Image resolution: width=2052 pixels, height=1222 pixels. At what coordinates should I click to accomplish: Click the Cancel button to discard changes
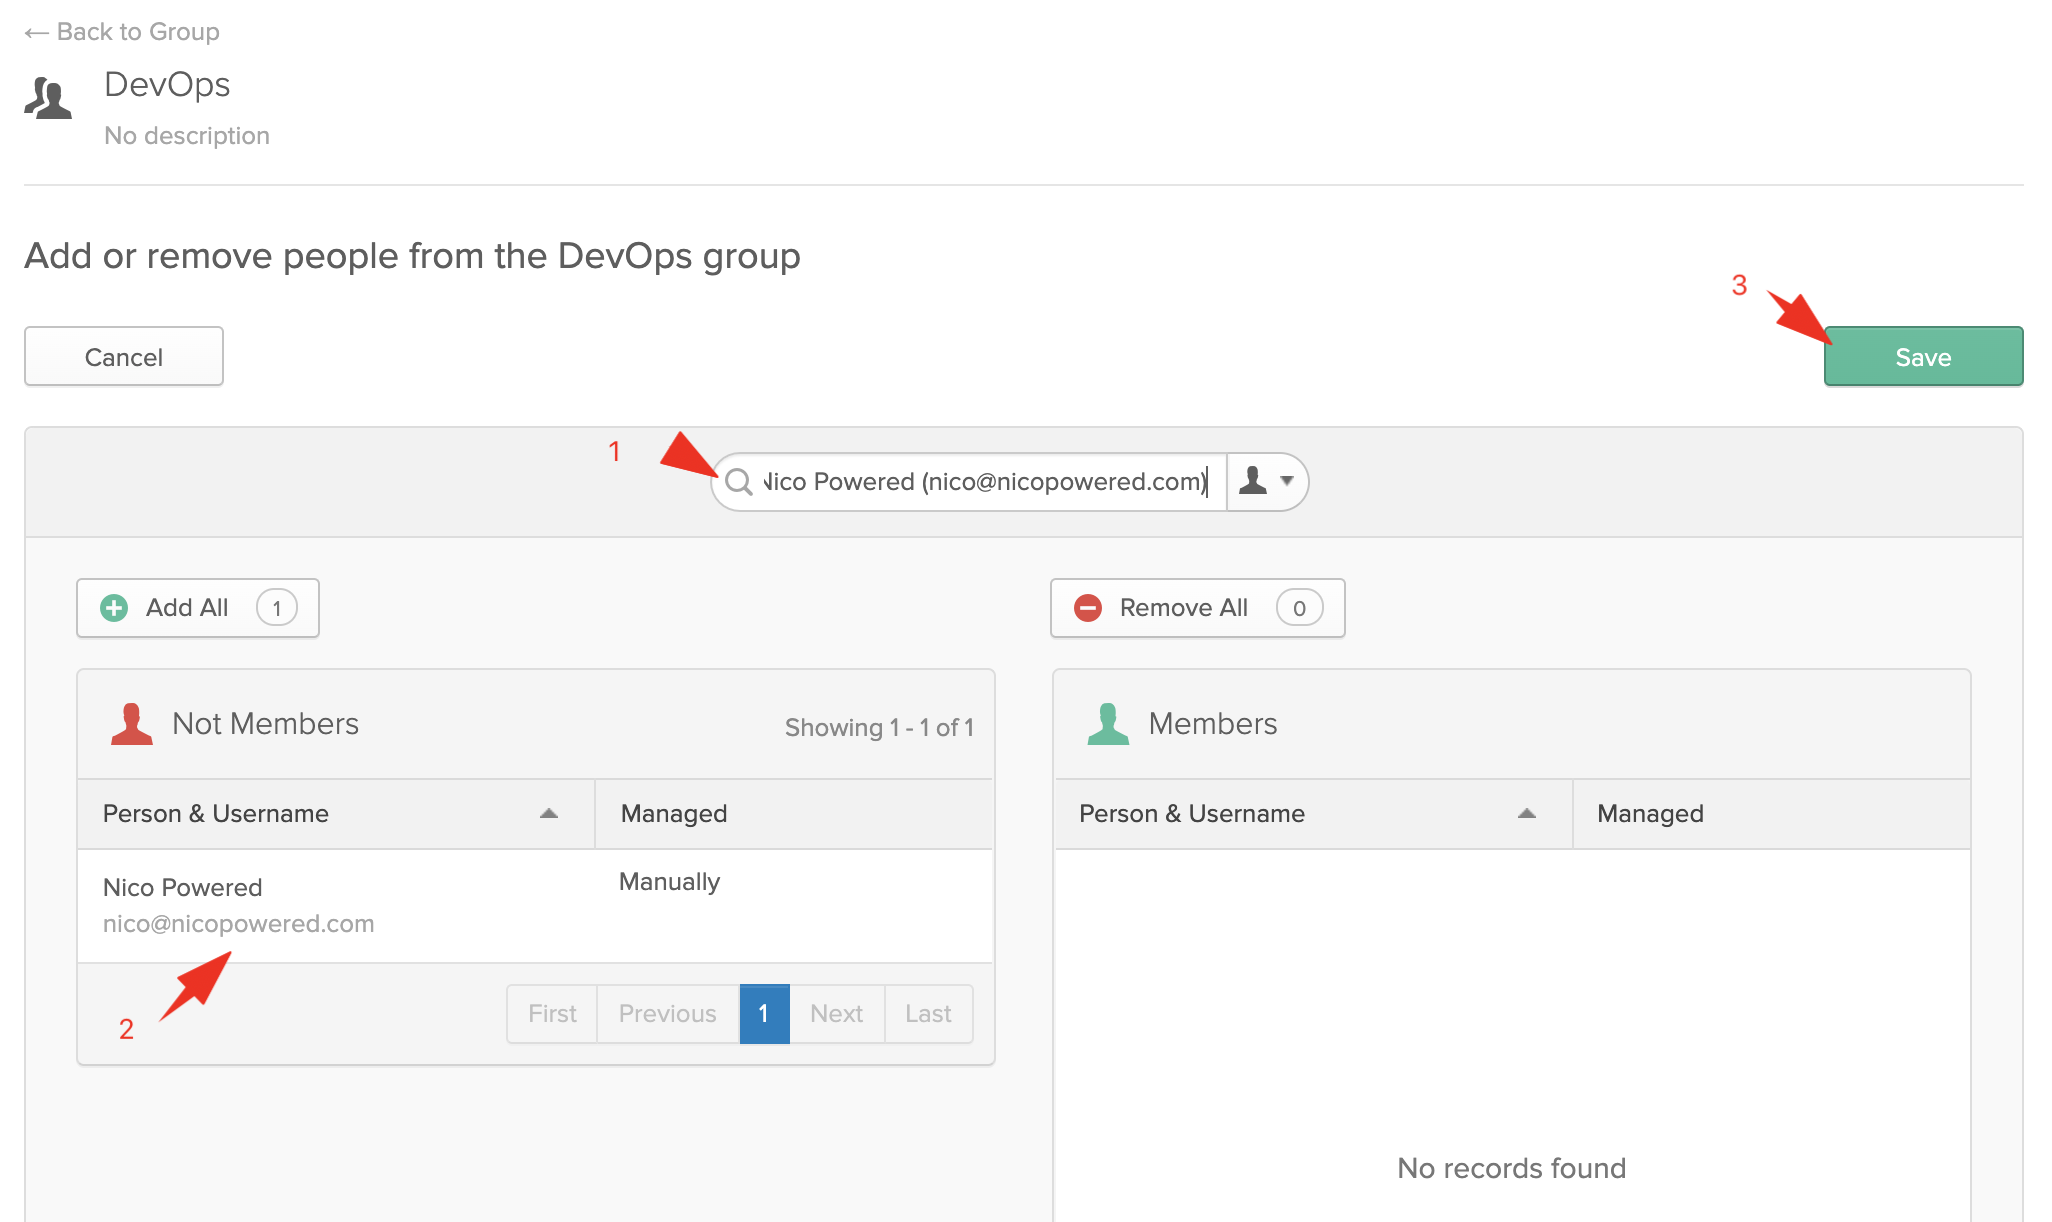(124, 356)
